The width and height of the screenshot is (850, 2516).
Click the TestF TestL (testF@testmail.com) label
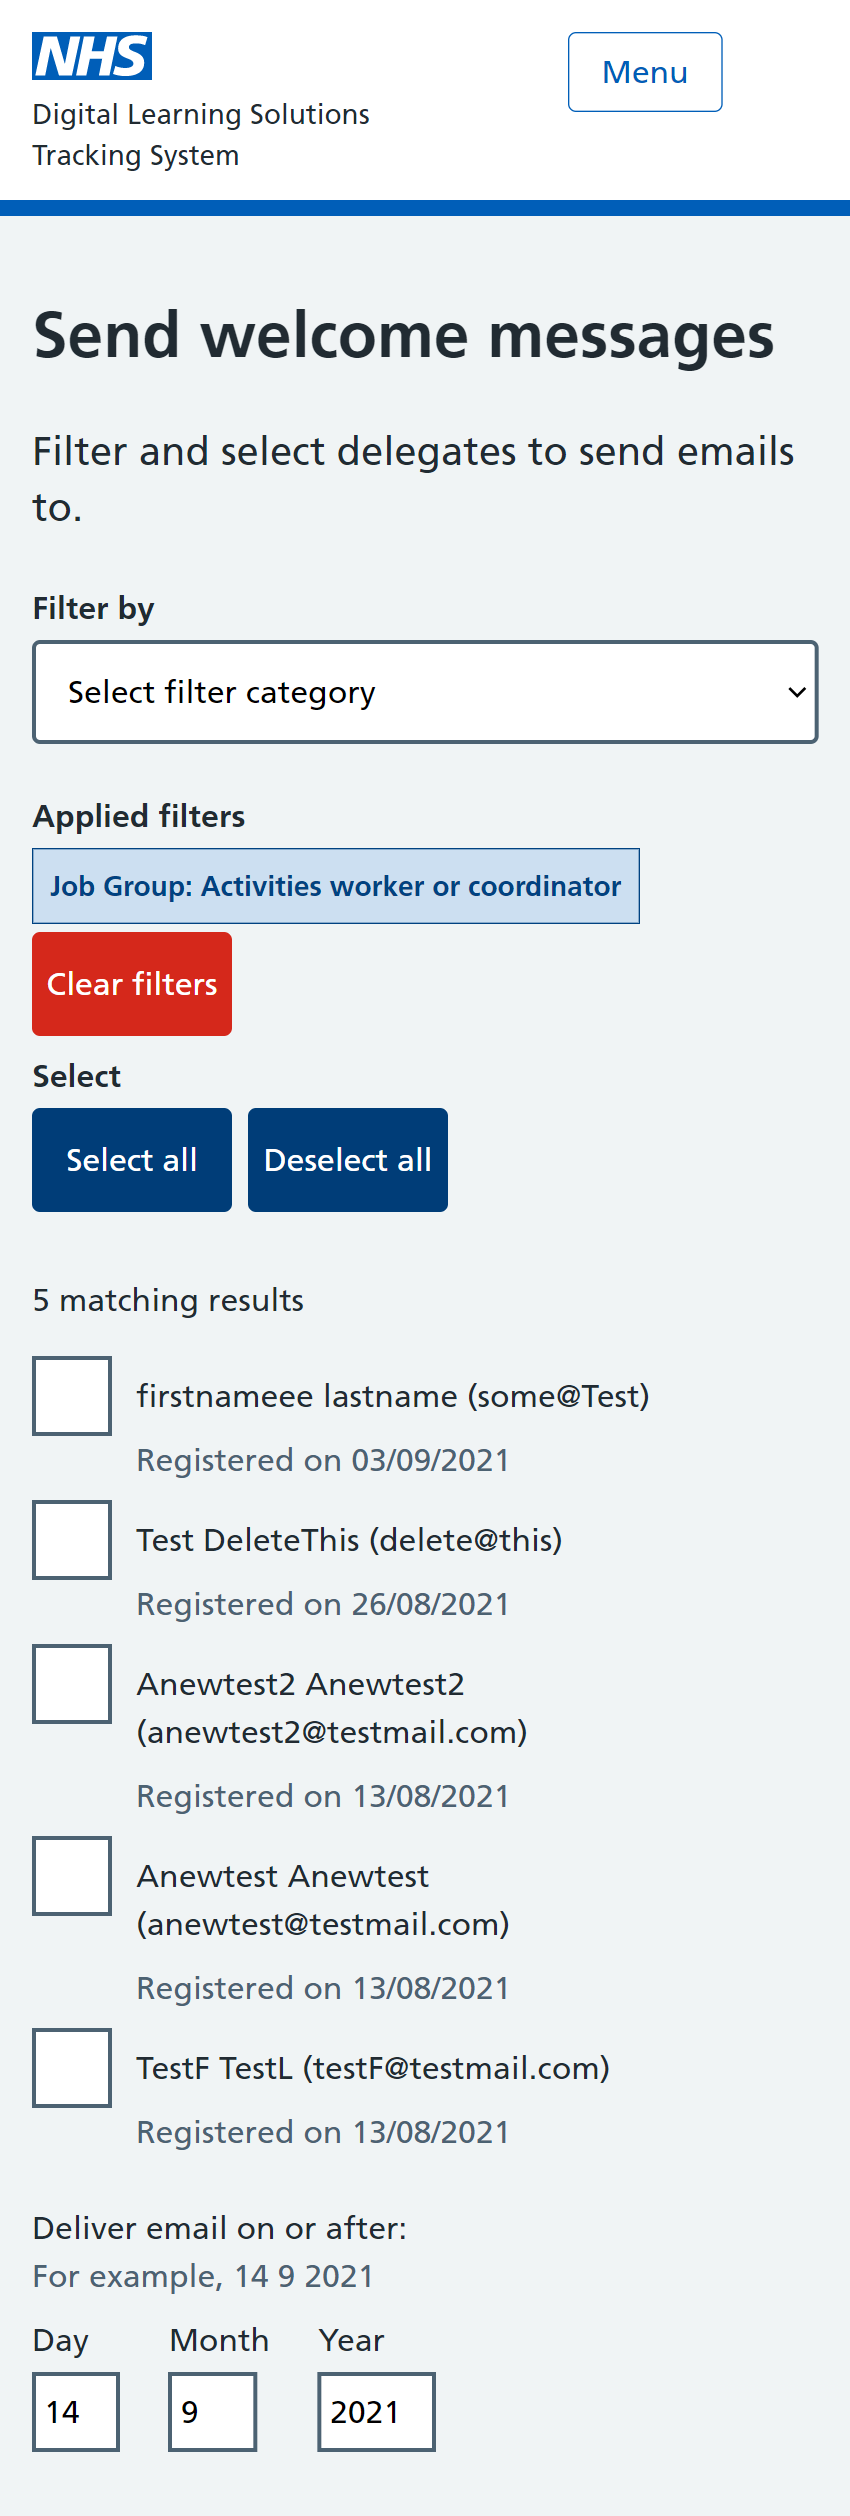point(372,2068)
